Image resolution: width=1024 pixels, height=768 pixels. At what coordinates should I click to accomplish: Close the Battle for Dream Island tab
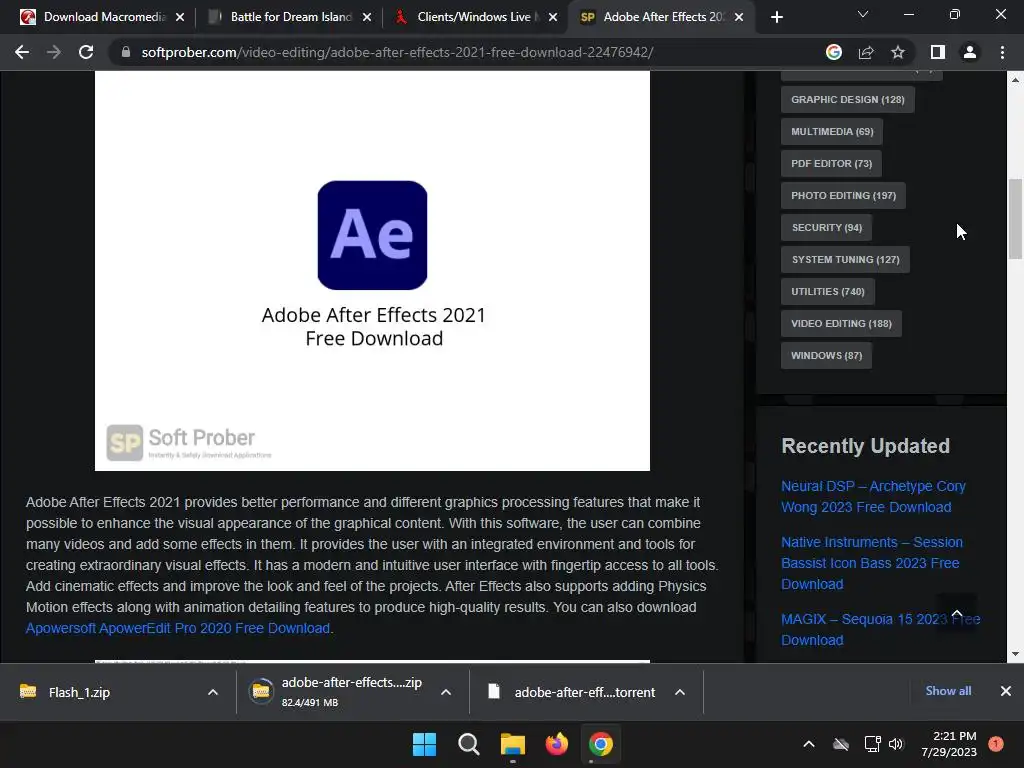tap(367, 17)
